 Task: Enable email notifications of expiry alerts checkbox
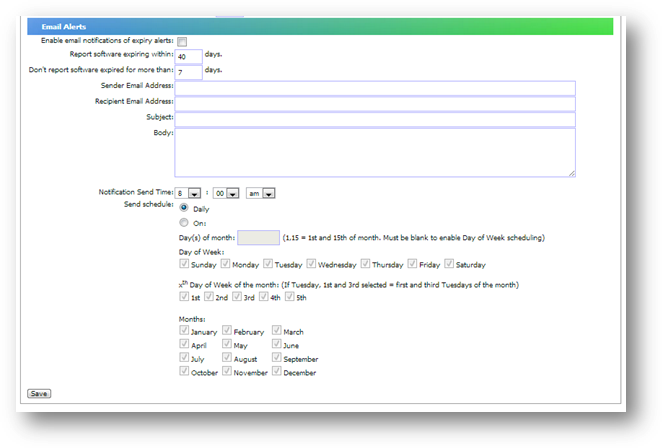182,41
